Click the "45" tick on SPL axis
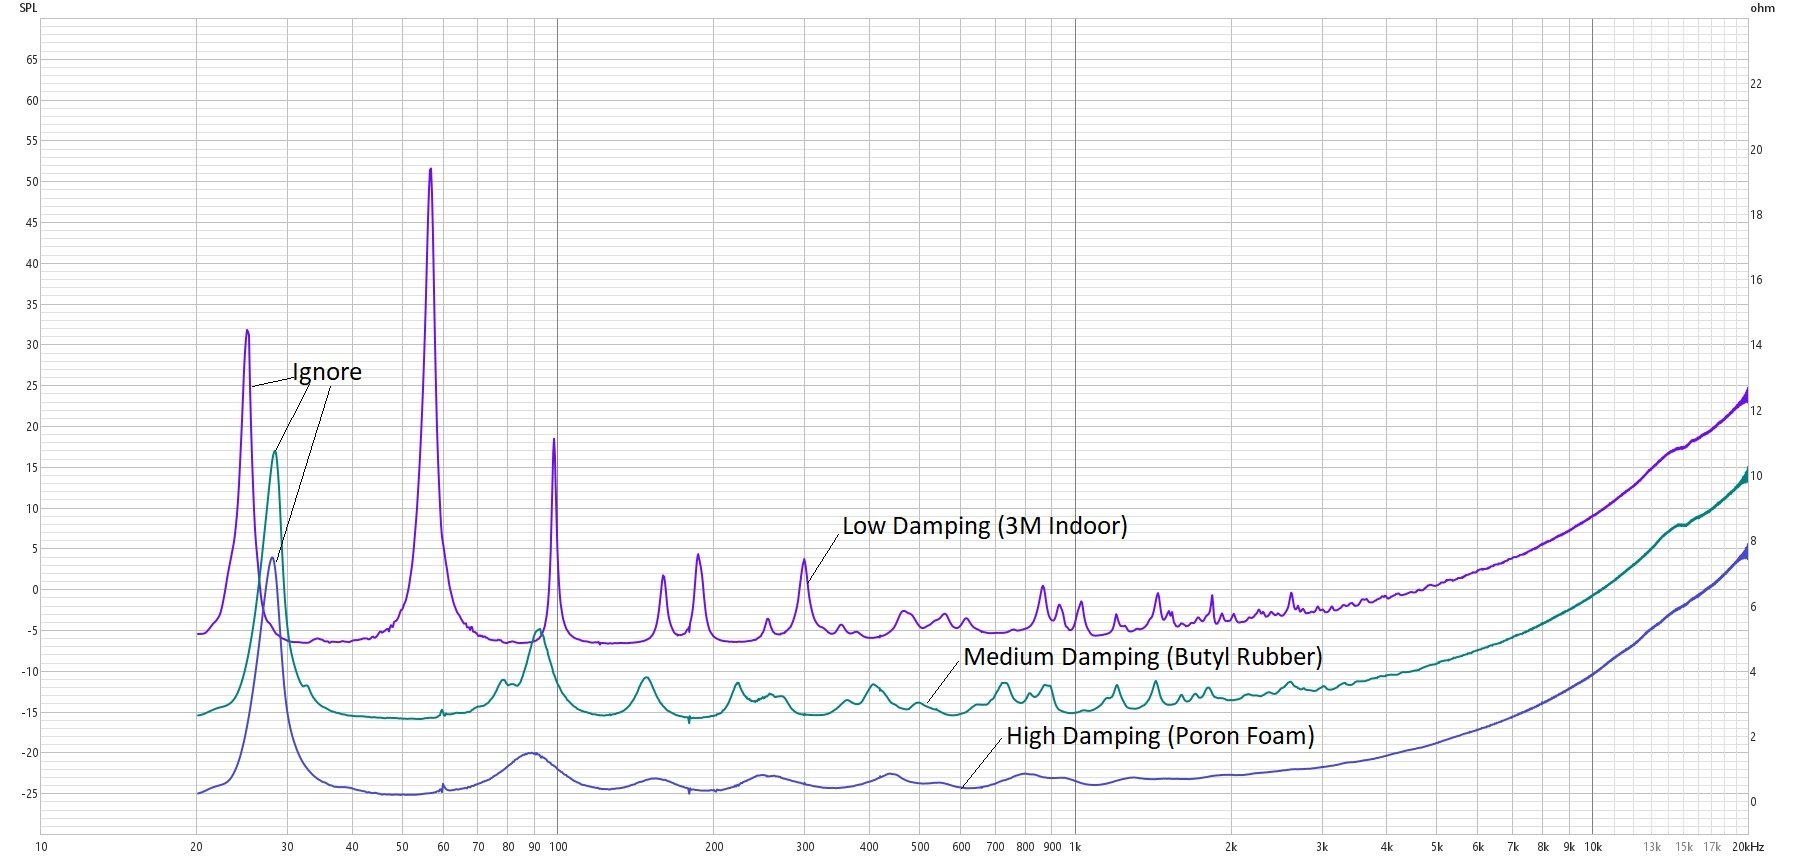Viewport: 1800px width, 859px height. click(x=32, y=223)
